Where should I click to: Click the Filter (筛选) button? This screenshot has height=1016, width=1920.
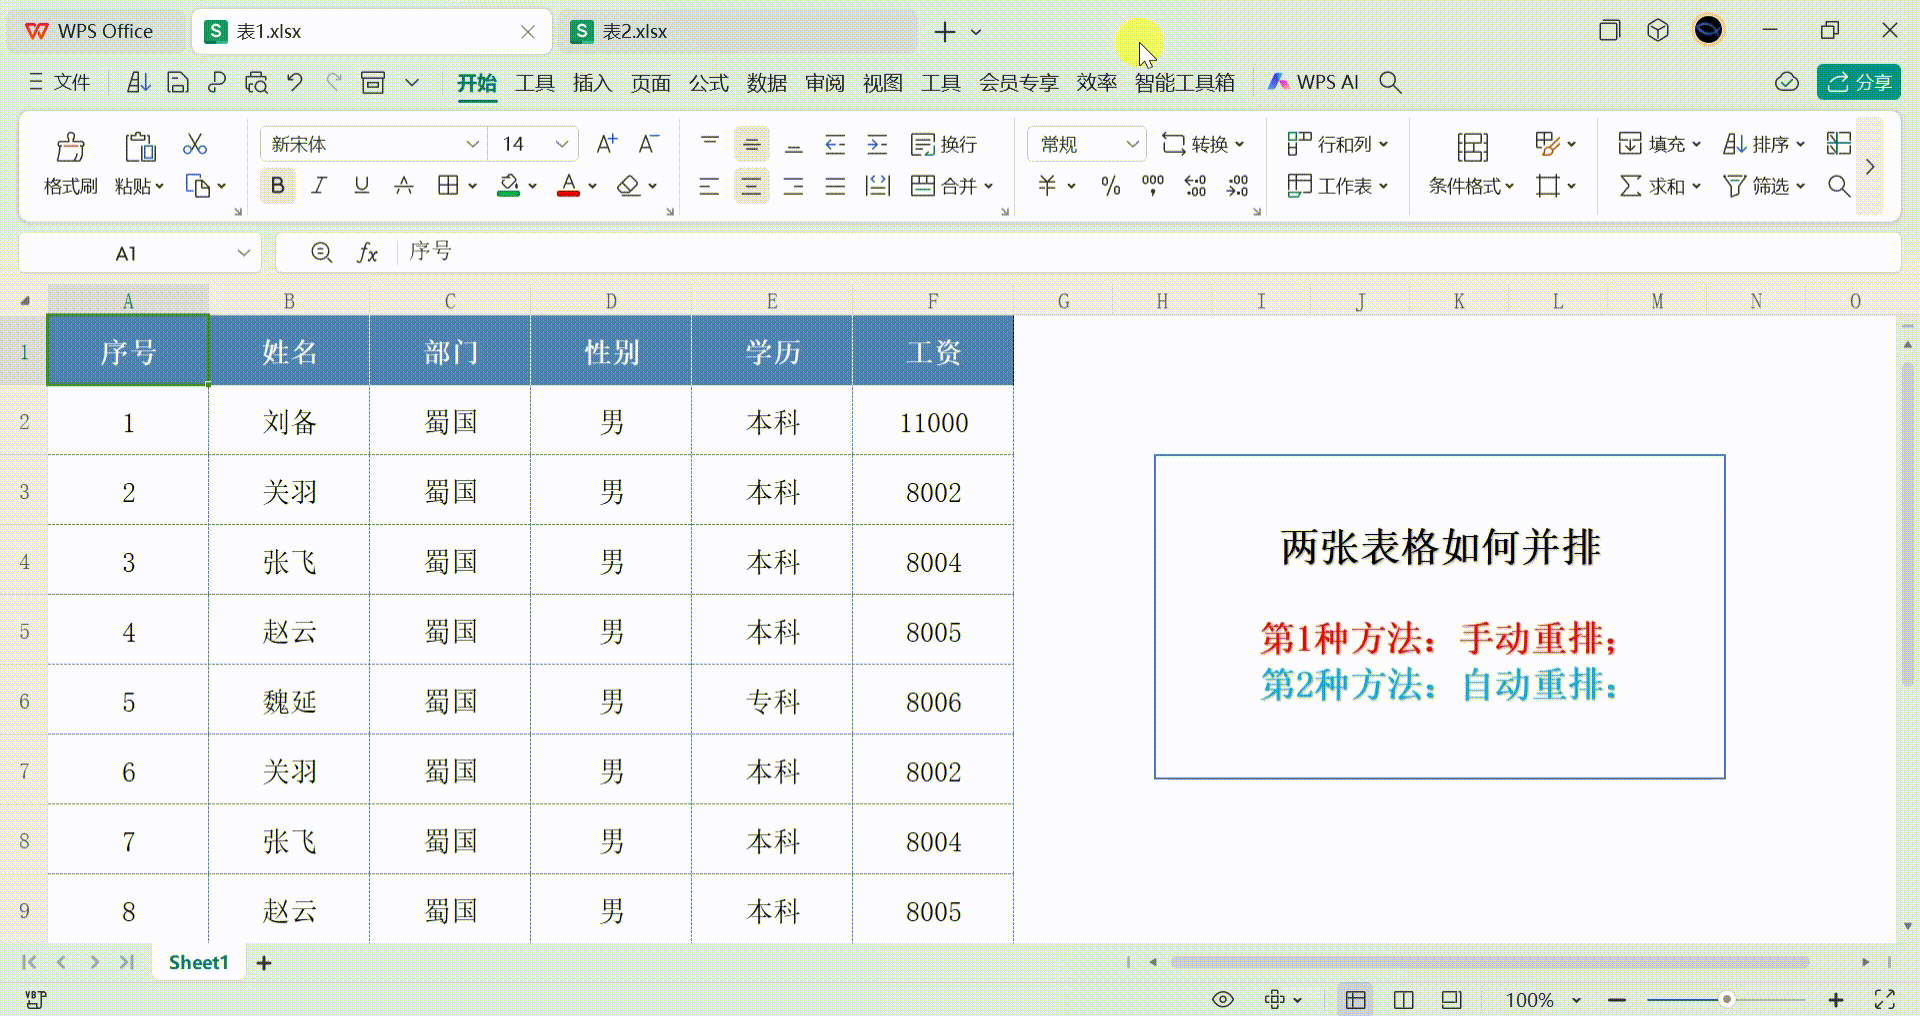click(1764, 185)
